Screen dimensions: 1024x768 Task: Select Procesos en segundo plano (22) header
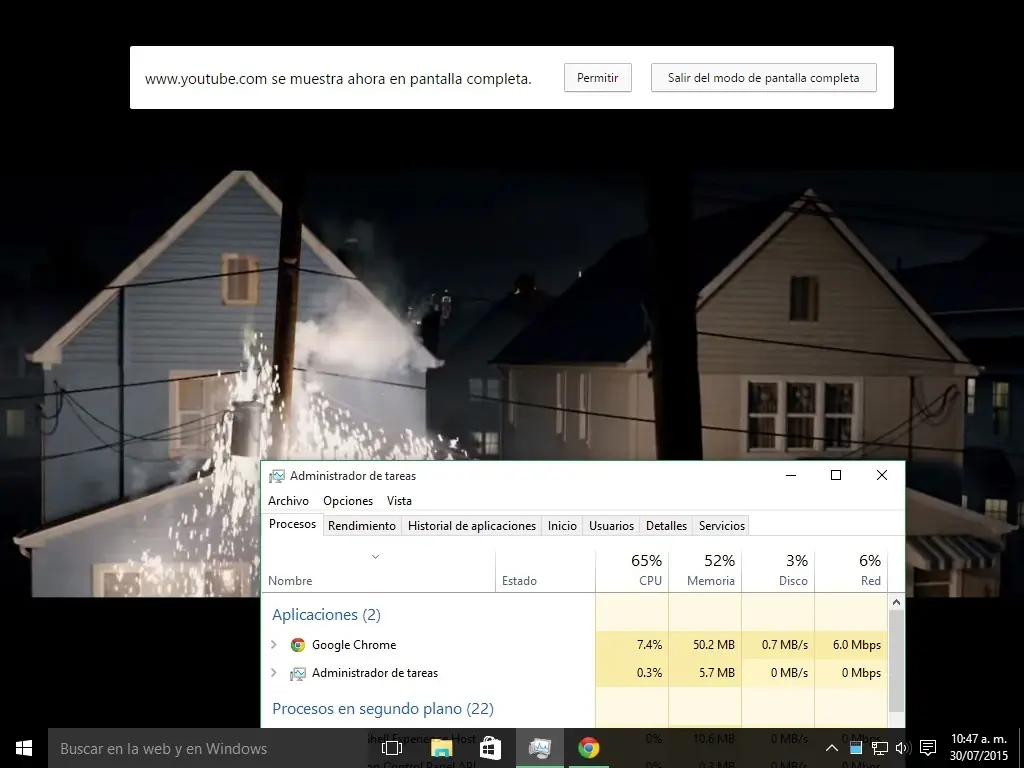pyautogui.click(x=383, y=709)
